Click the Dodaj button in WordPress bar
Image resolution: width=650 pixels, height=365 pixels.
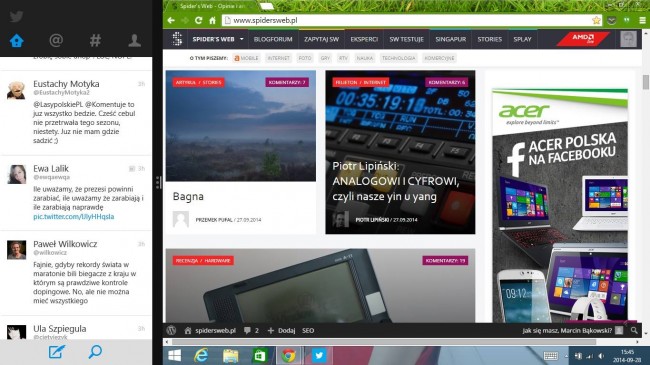click(281, 331)
